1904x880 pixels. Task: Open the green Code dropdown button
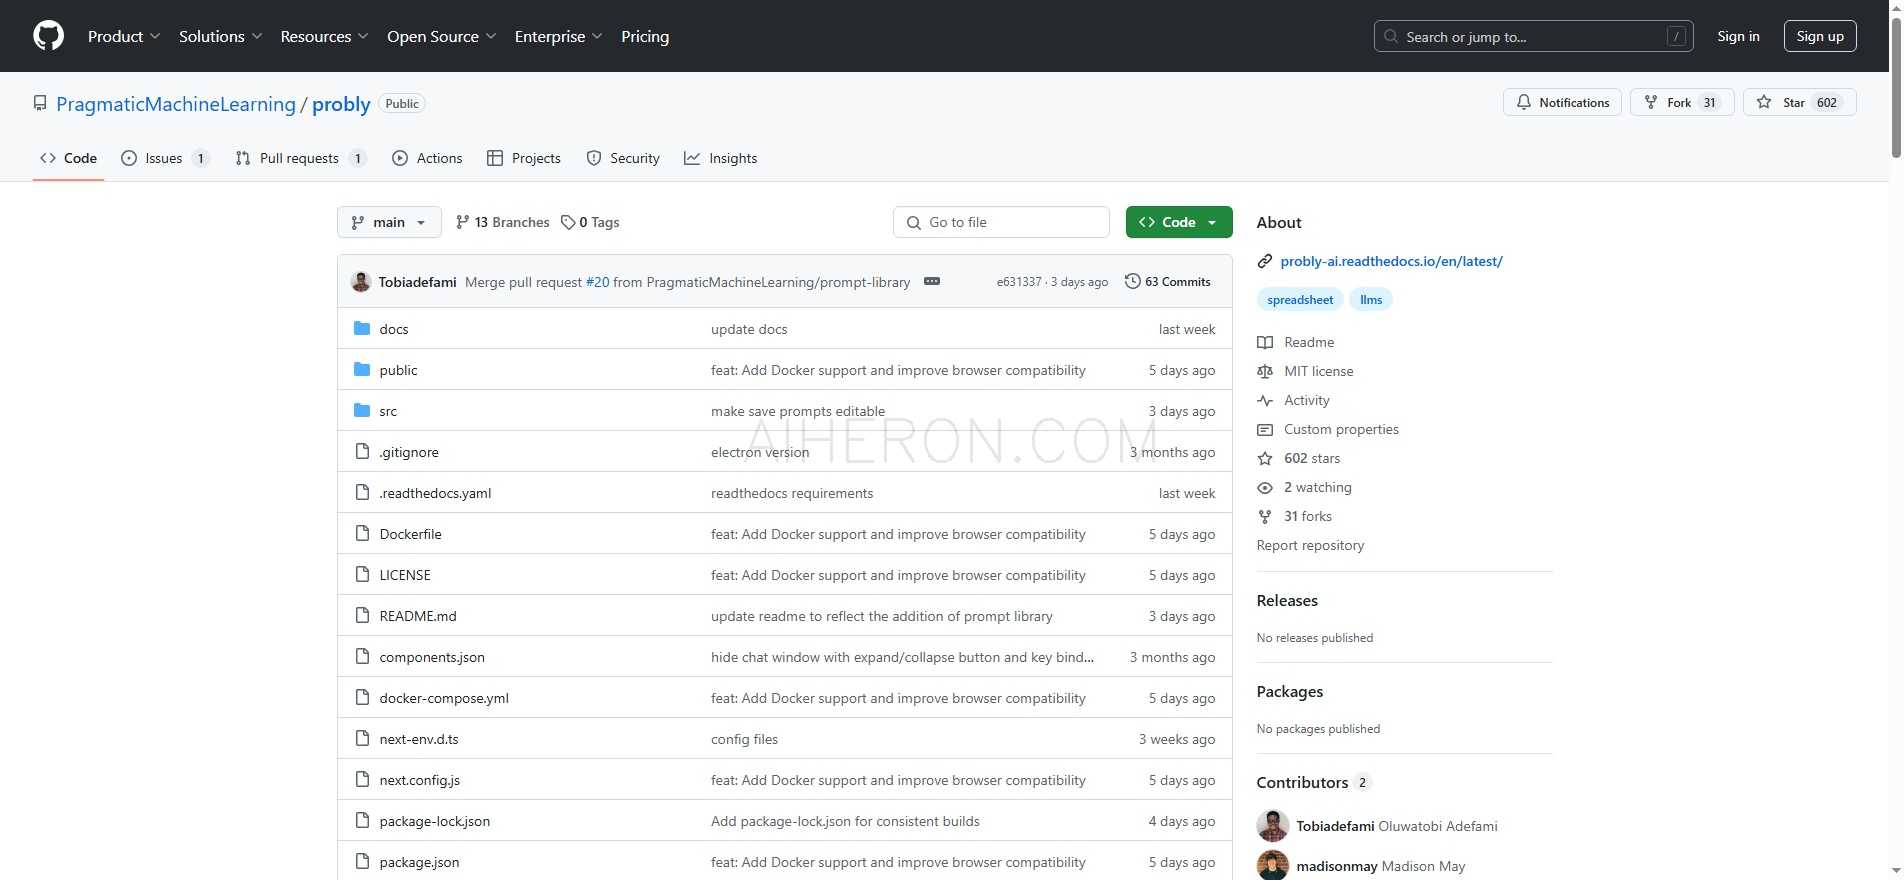click(1179, 222)
